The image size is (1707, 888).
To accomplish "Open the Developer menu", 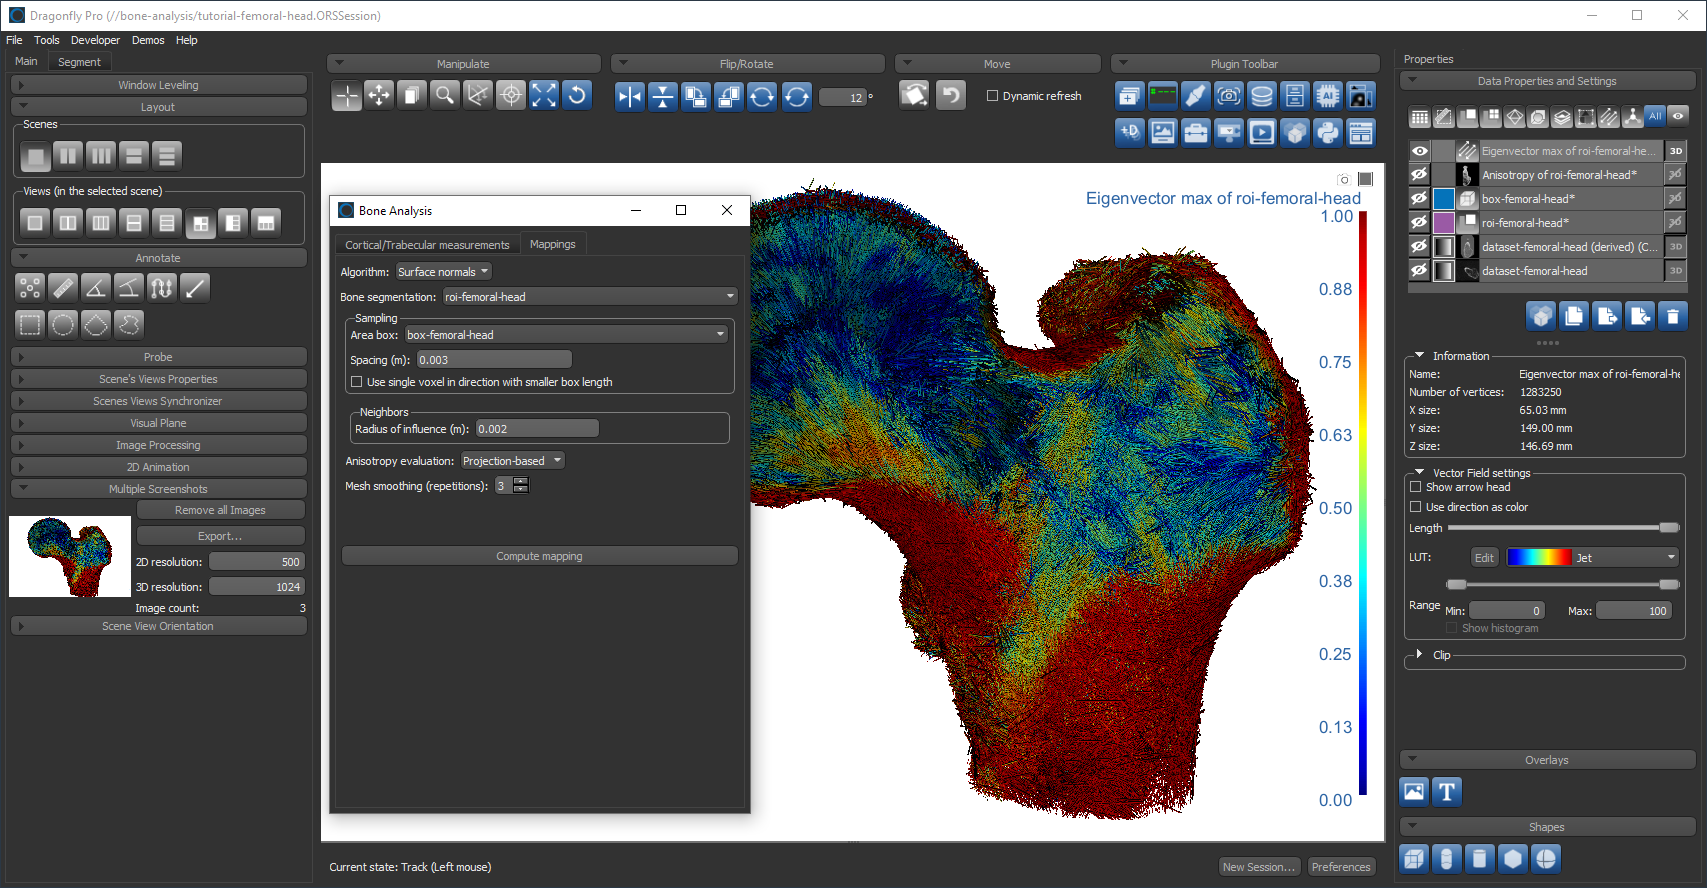I will click(95, 40).
